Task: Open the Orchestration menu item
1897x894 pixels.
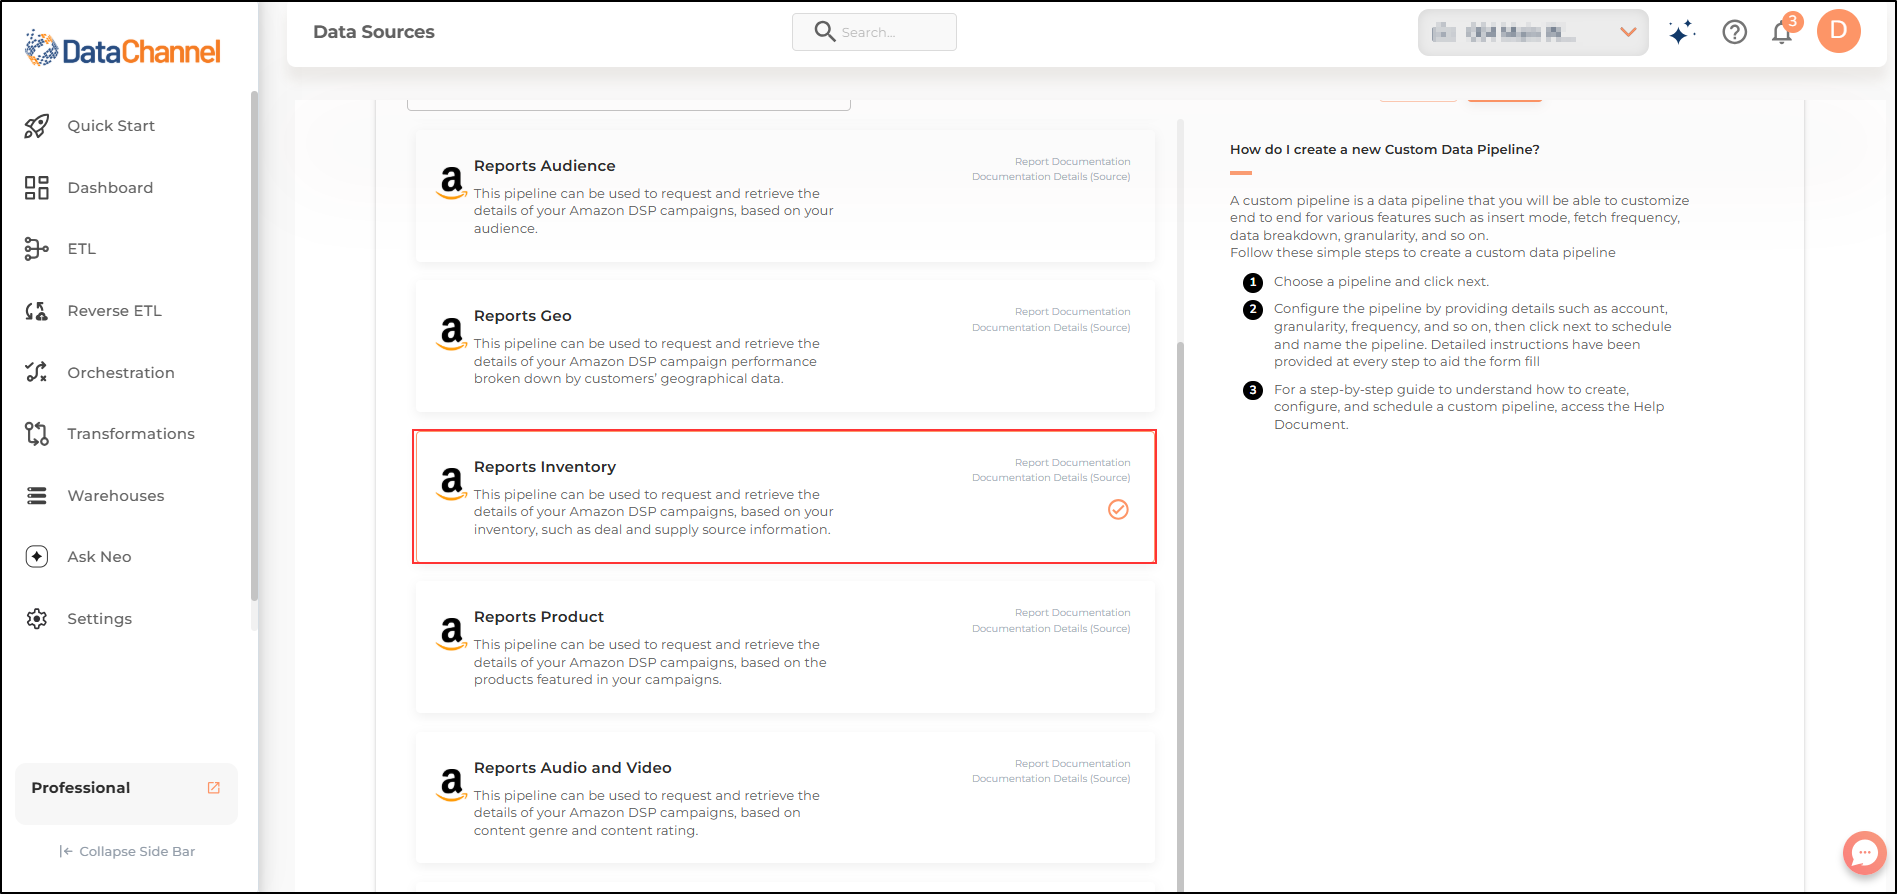Action: point(121,373)
